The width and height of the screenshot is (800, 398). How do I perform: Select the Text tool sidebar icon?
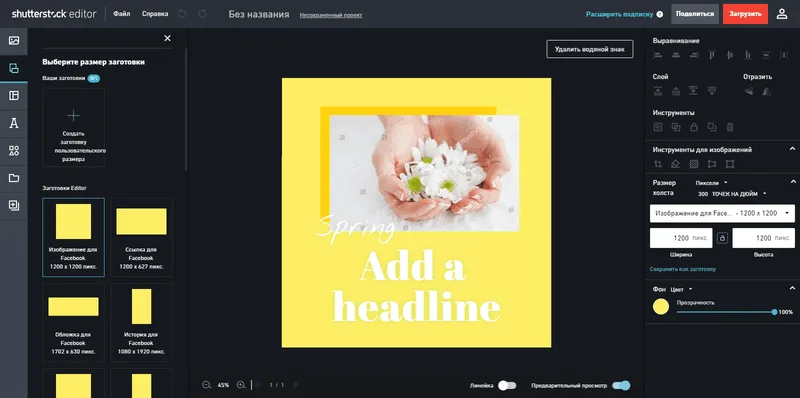click(14, 123)
